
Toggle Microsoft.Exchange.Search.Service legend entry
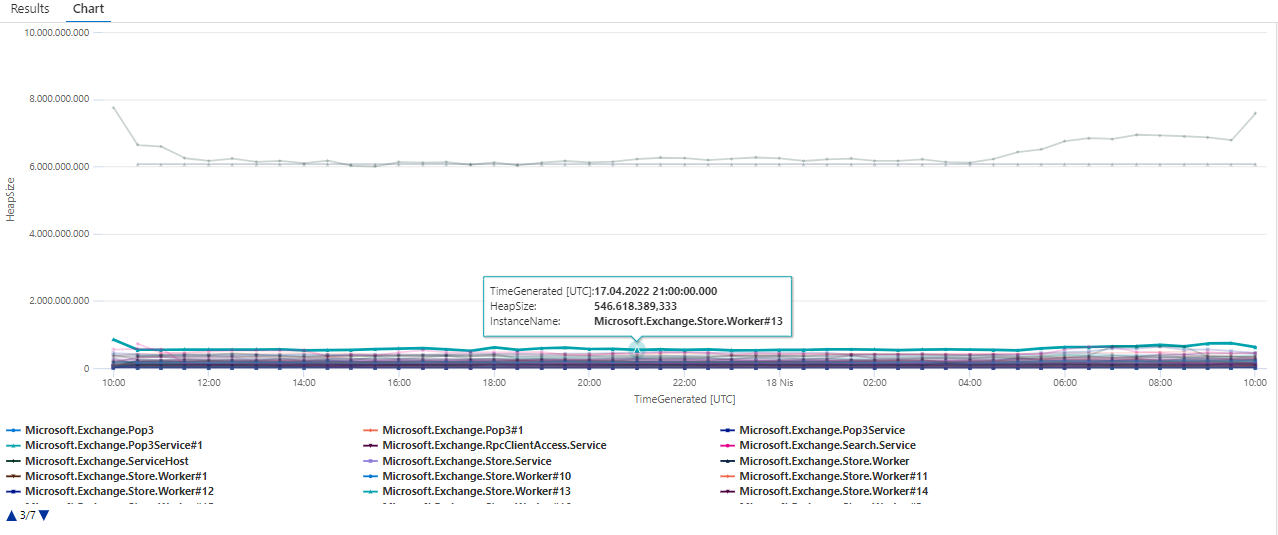(x=817, y=445)
